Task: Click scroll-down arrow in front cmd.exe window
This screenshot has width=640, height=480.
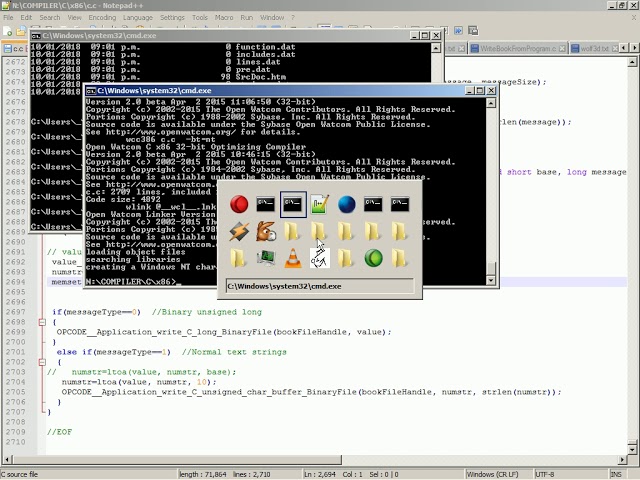Action: pos(491,280)
